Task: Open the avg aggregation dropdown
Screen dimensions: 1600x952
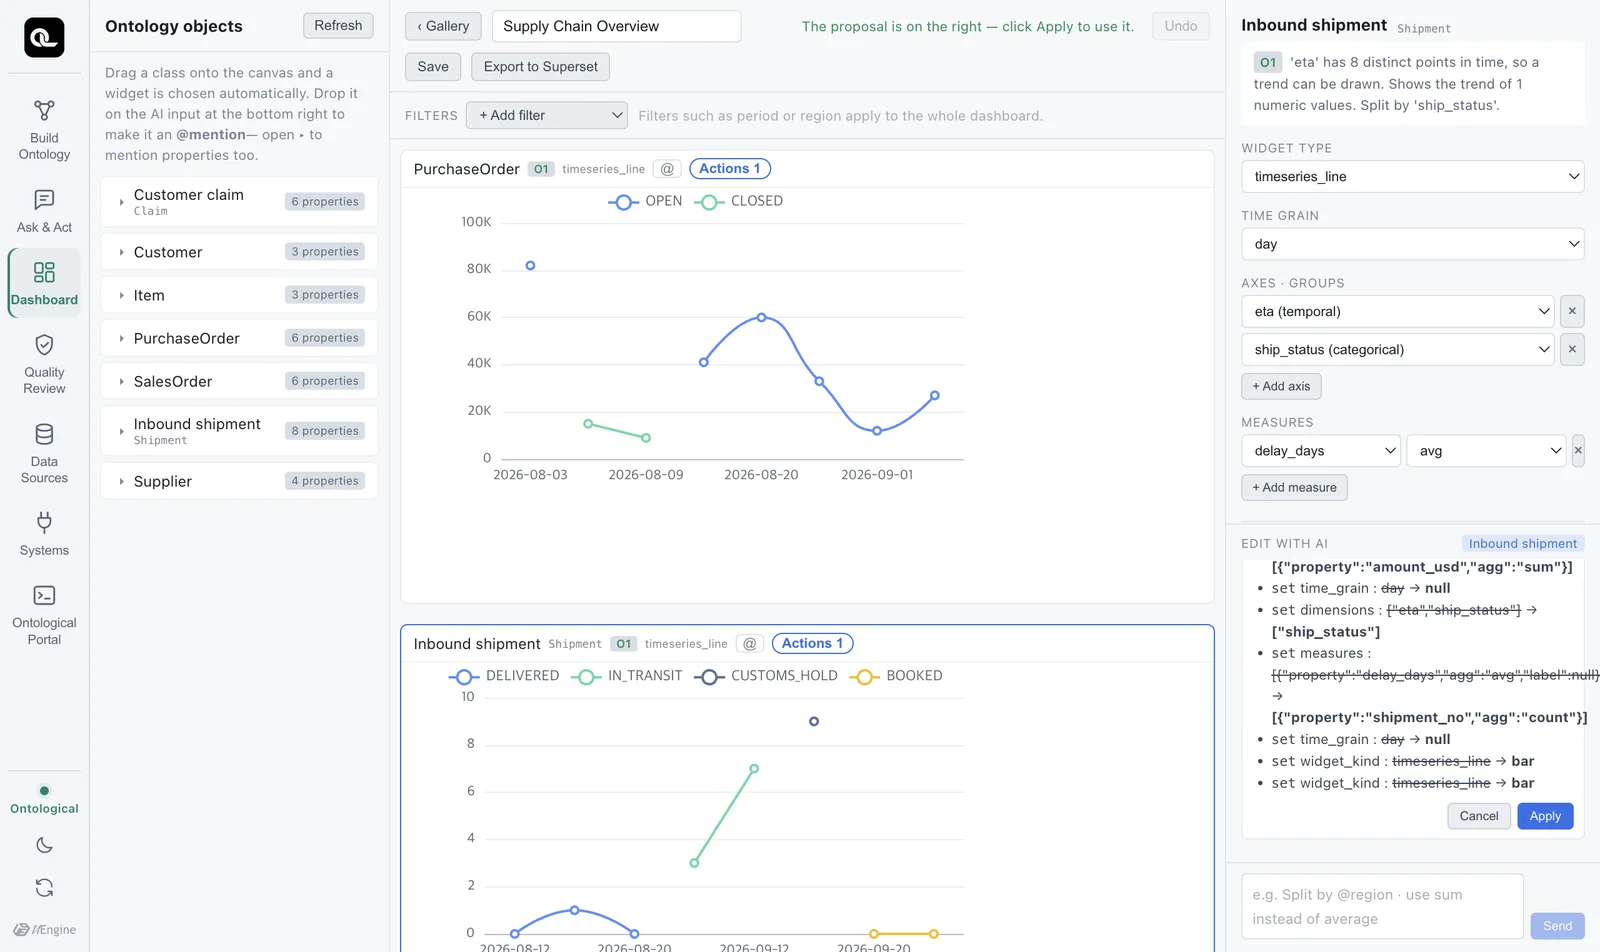Action: [1487, 451]
